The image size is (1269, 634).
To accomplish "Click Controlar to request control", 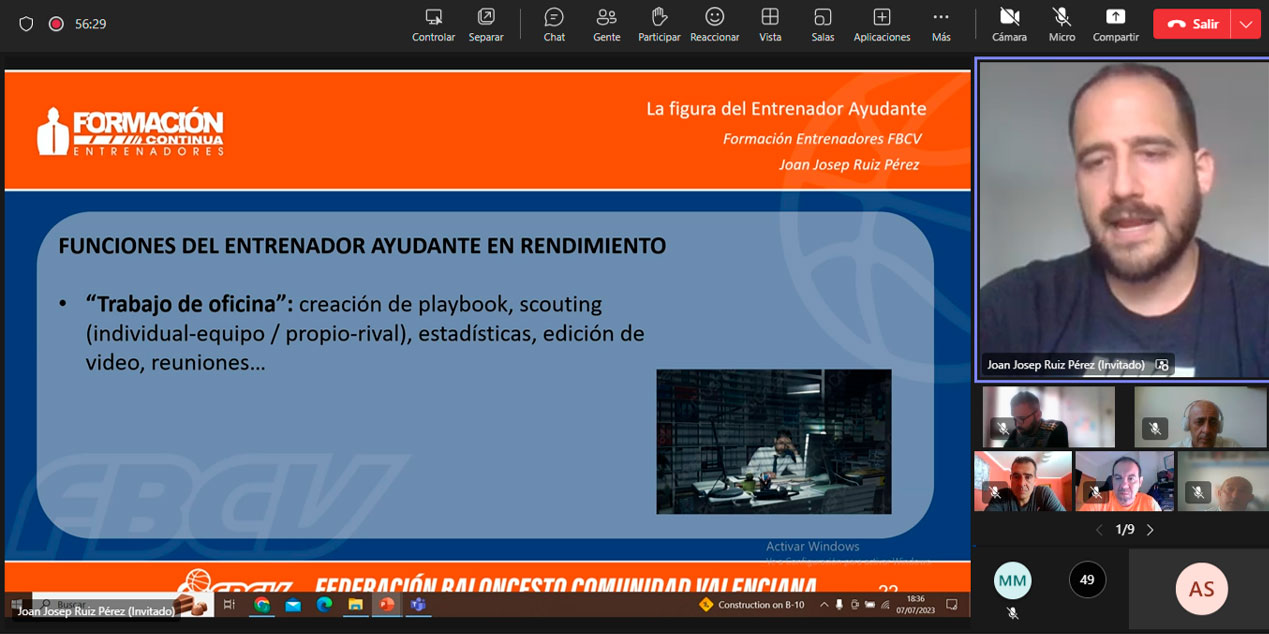I will tap(433, 24).
